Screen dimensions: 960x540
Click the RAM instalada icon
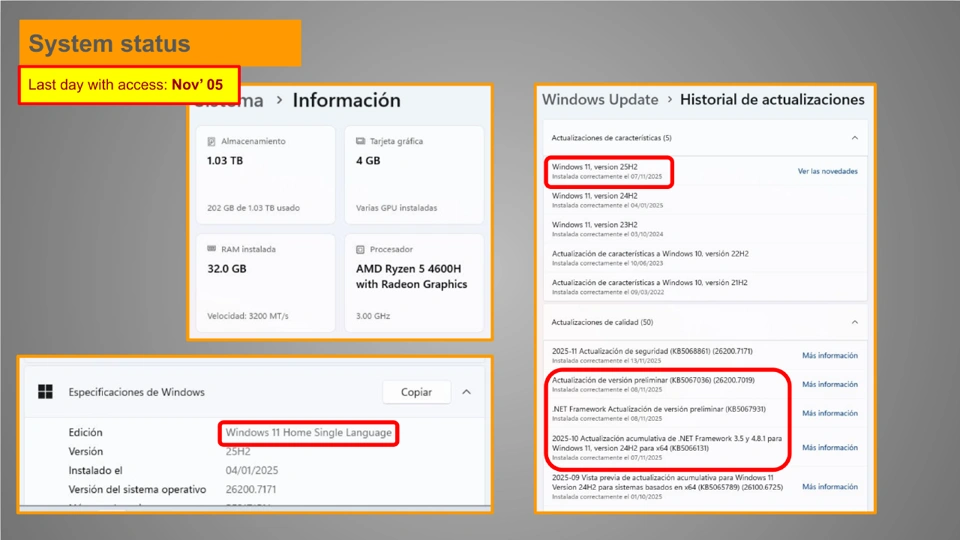211,249
